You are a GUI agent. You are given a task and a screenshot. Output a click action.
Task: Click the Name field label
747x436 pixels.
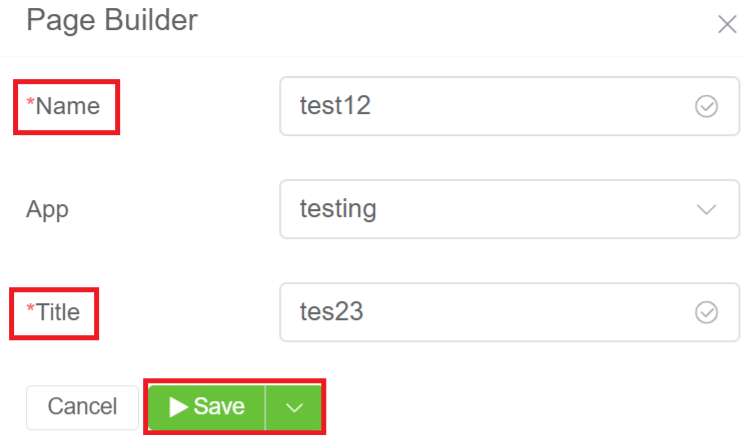[68, 106]
